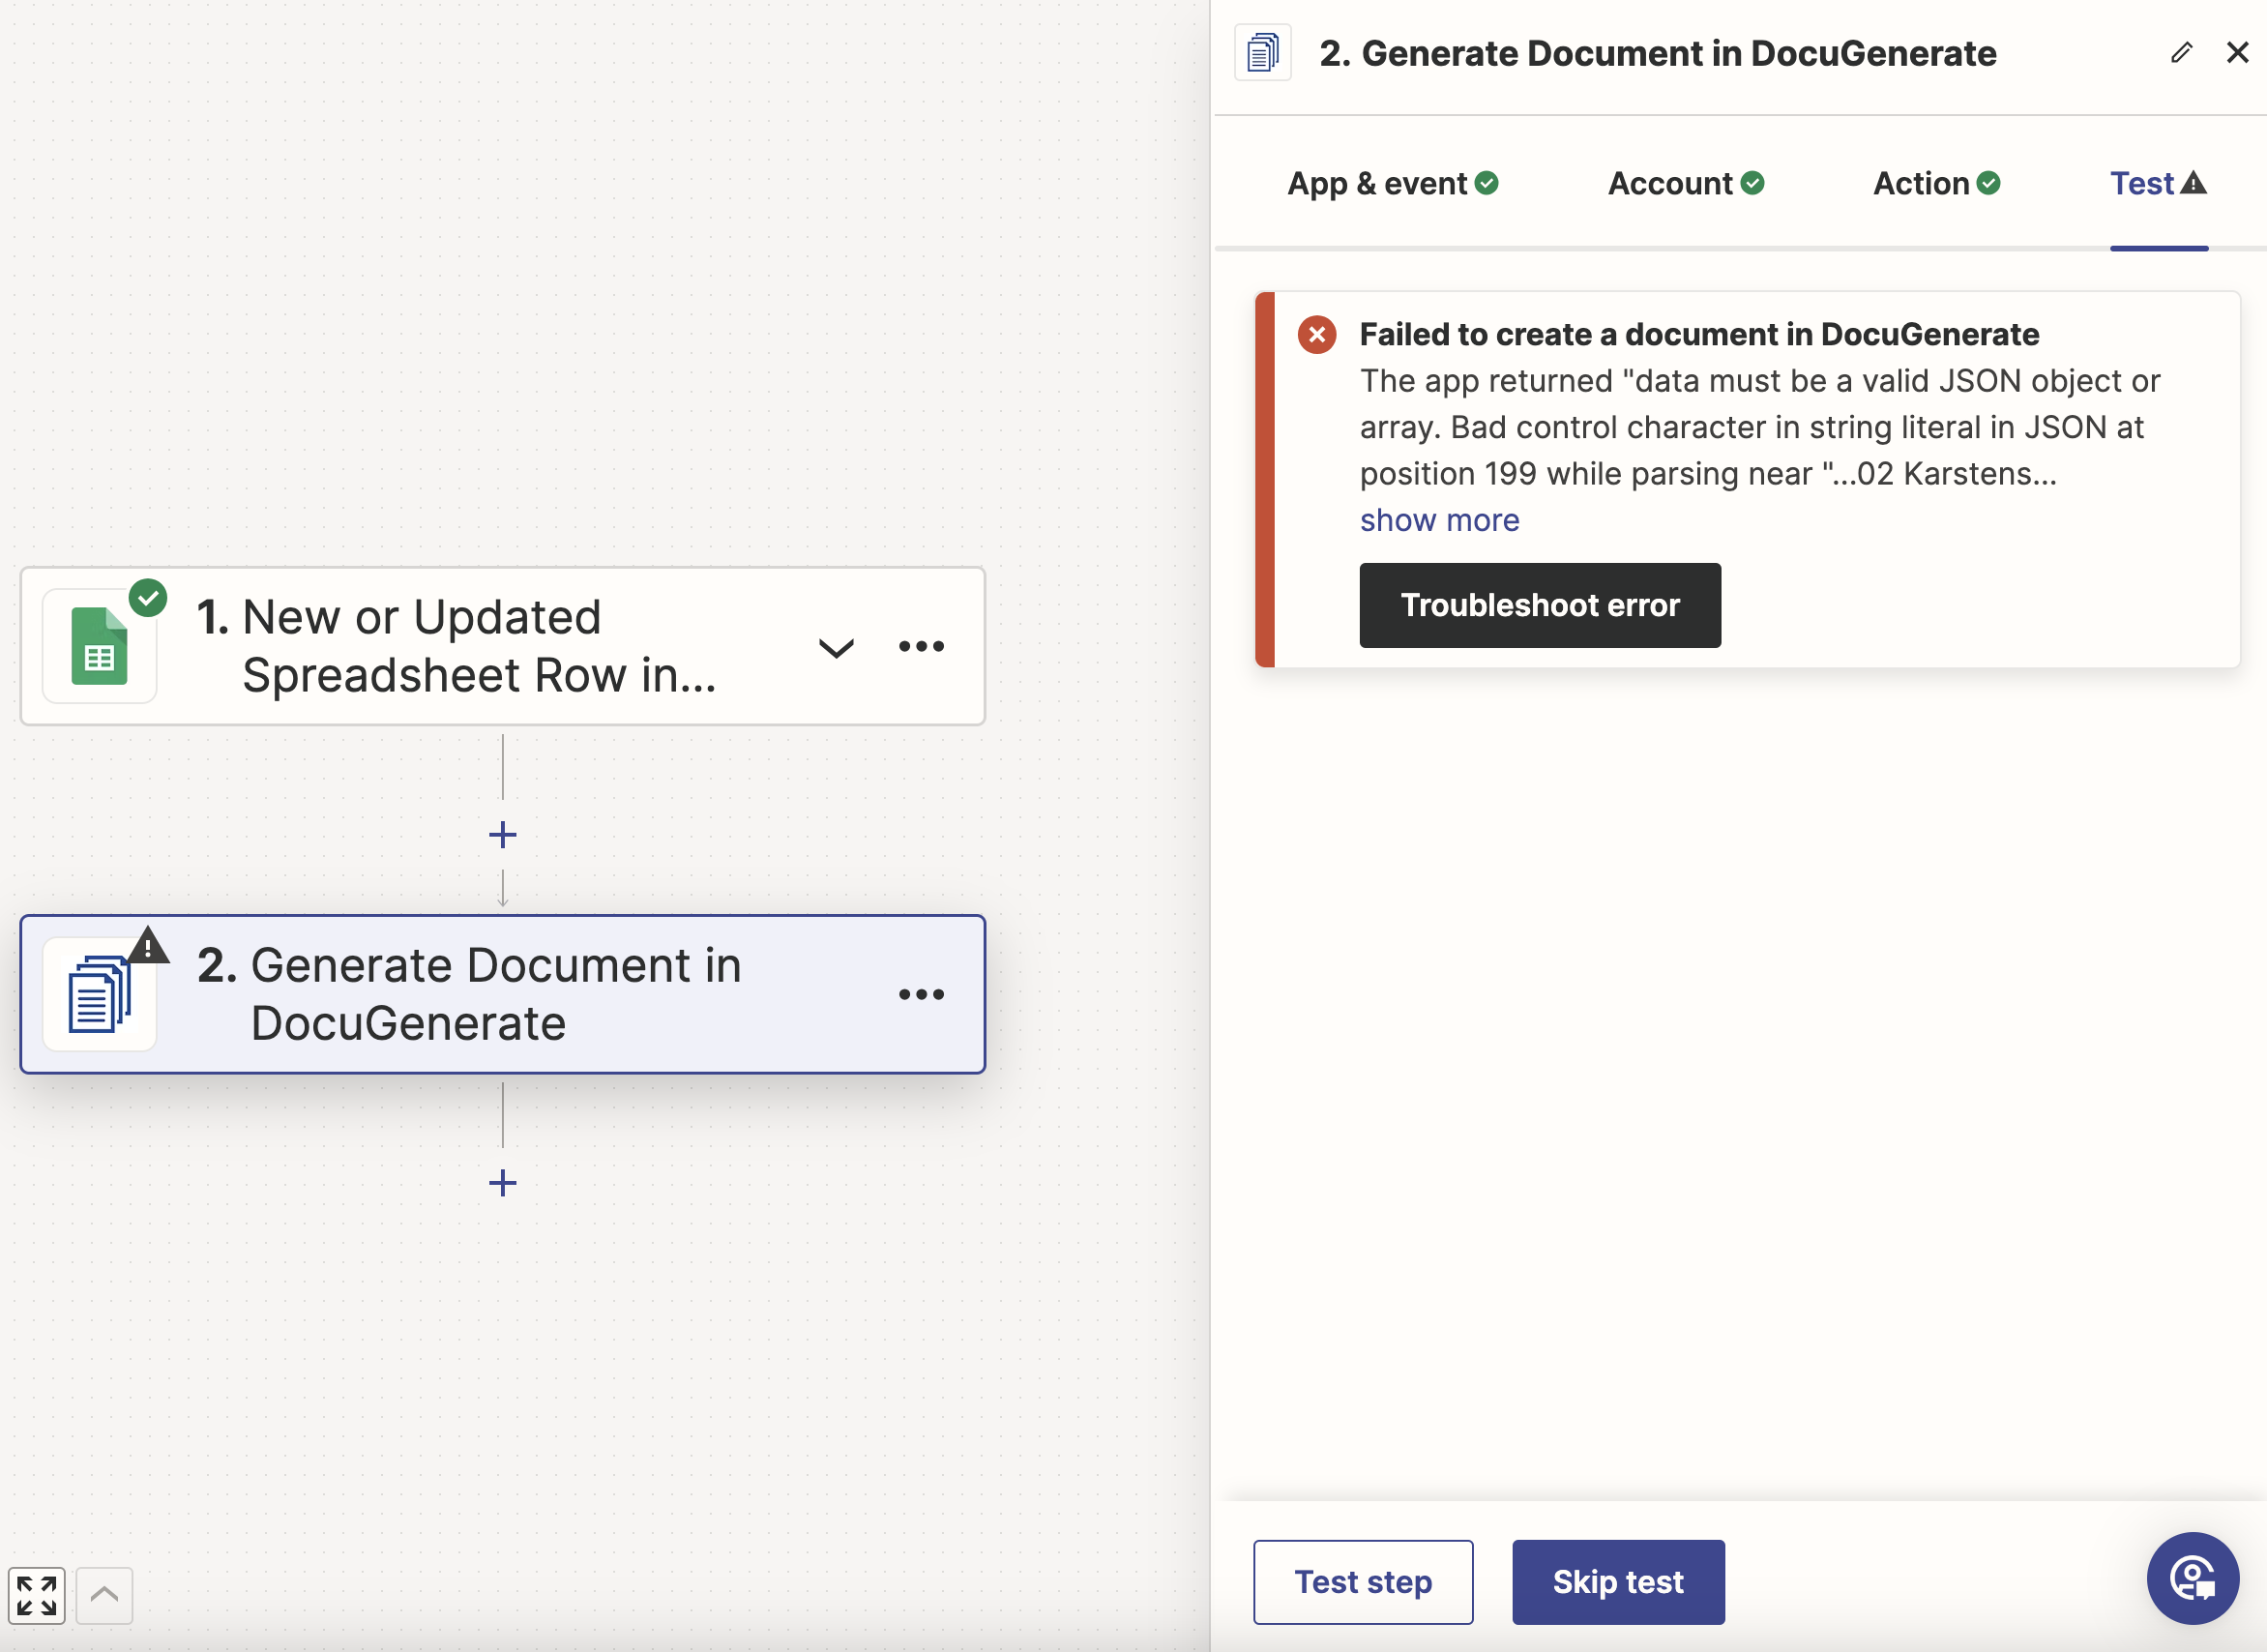Screen dimensions: 2267x1652
Task: Add a step between steps 1 and 2
Action: click(x=502, y=834)
